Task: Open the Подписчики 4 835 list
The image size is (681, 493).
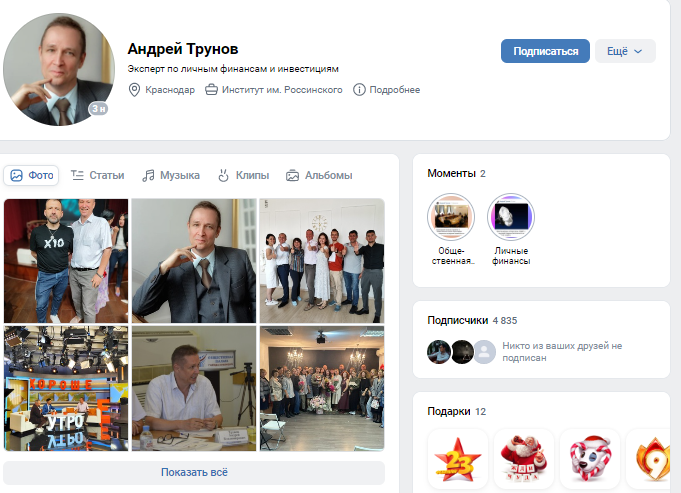Action: coord(472,321)
